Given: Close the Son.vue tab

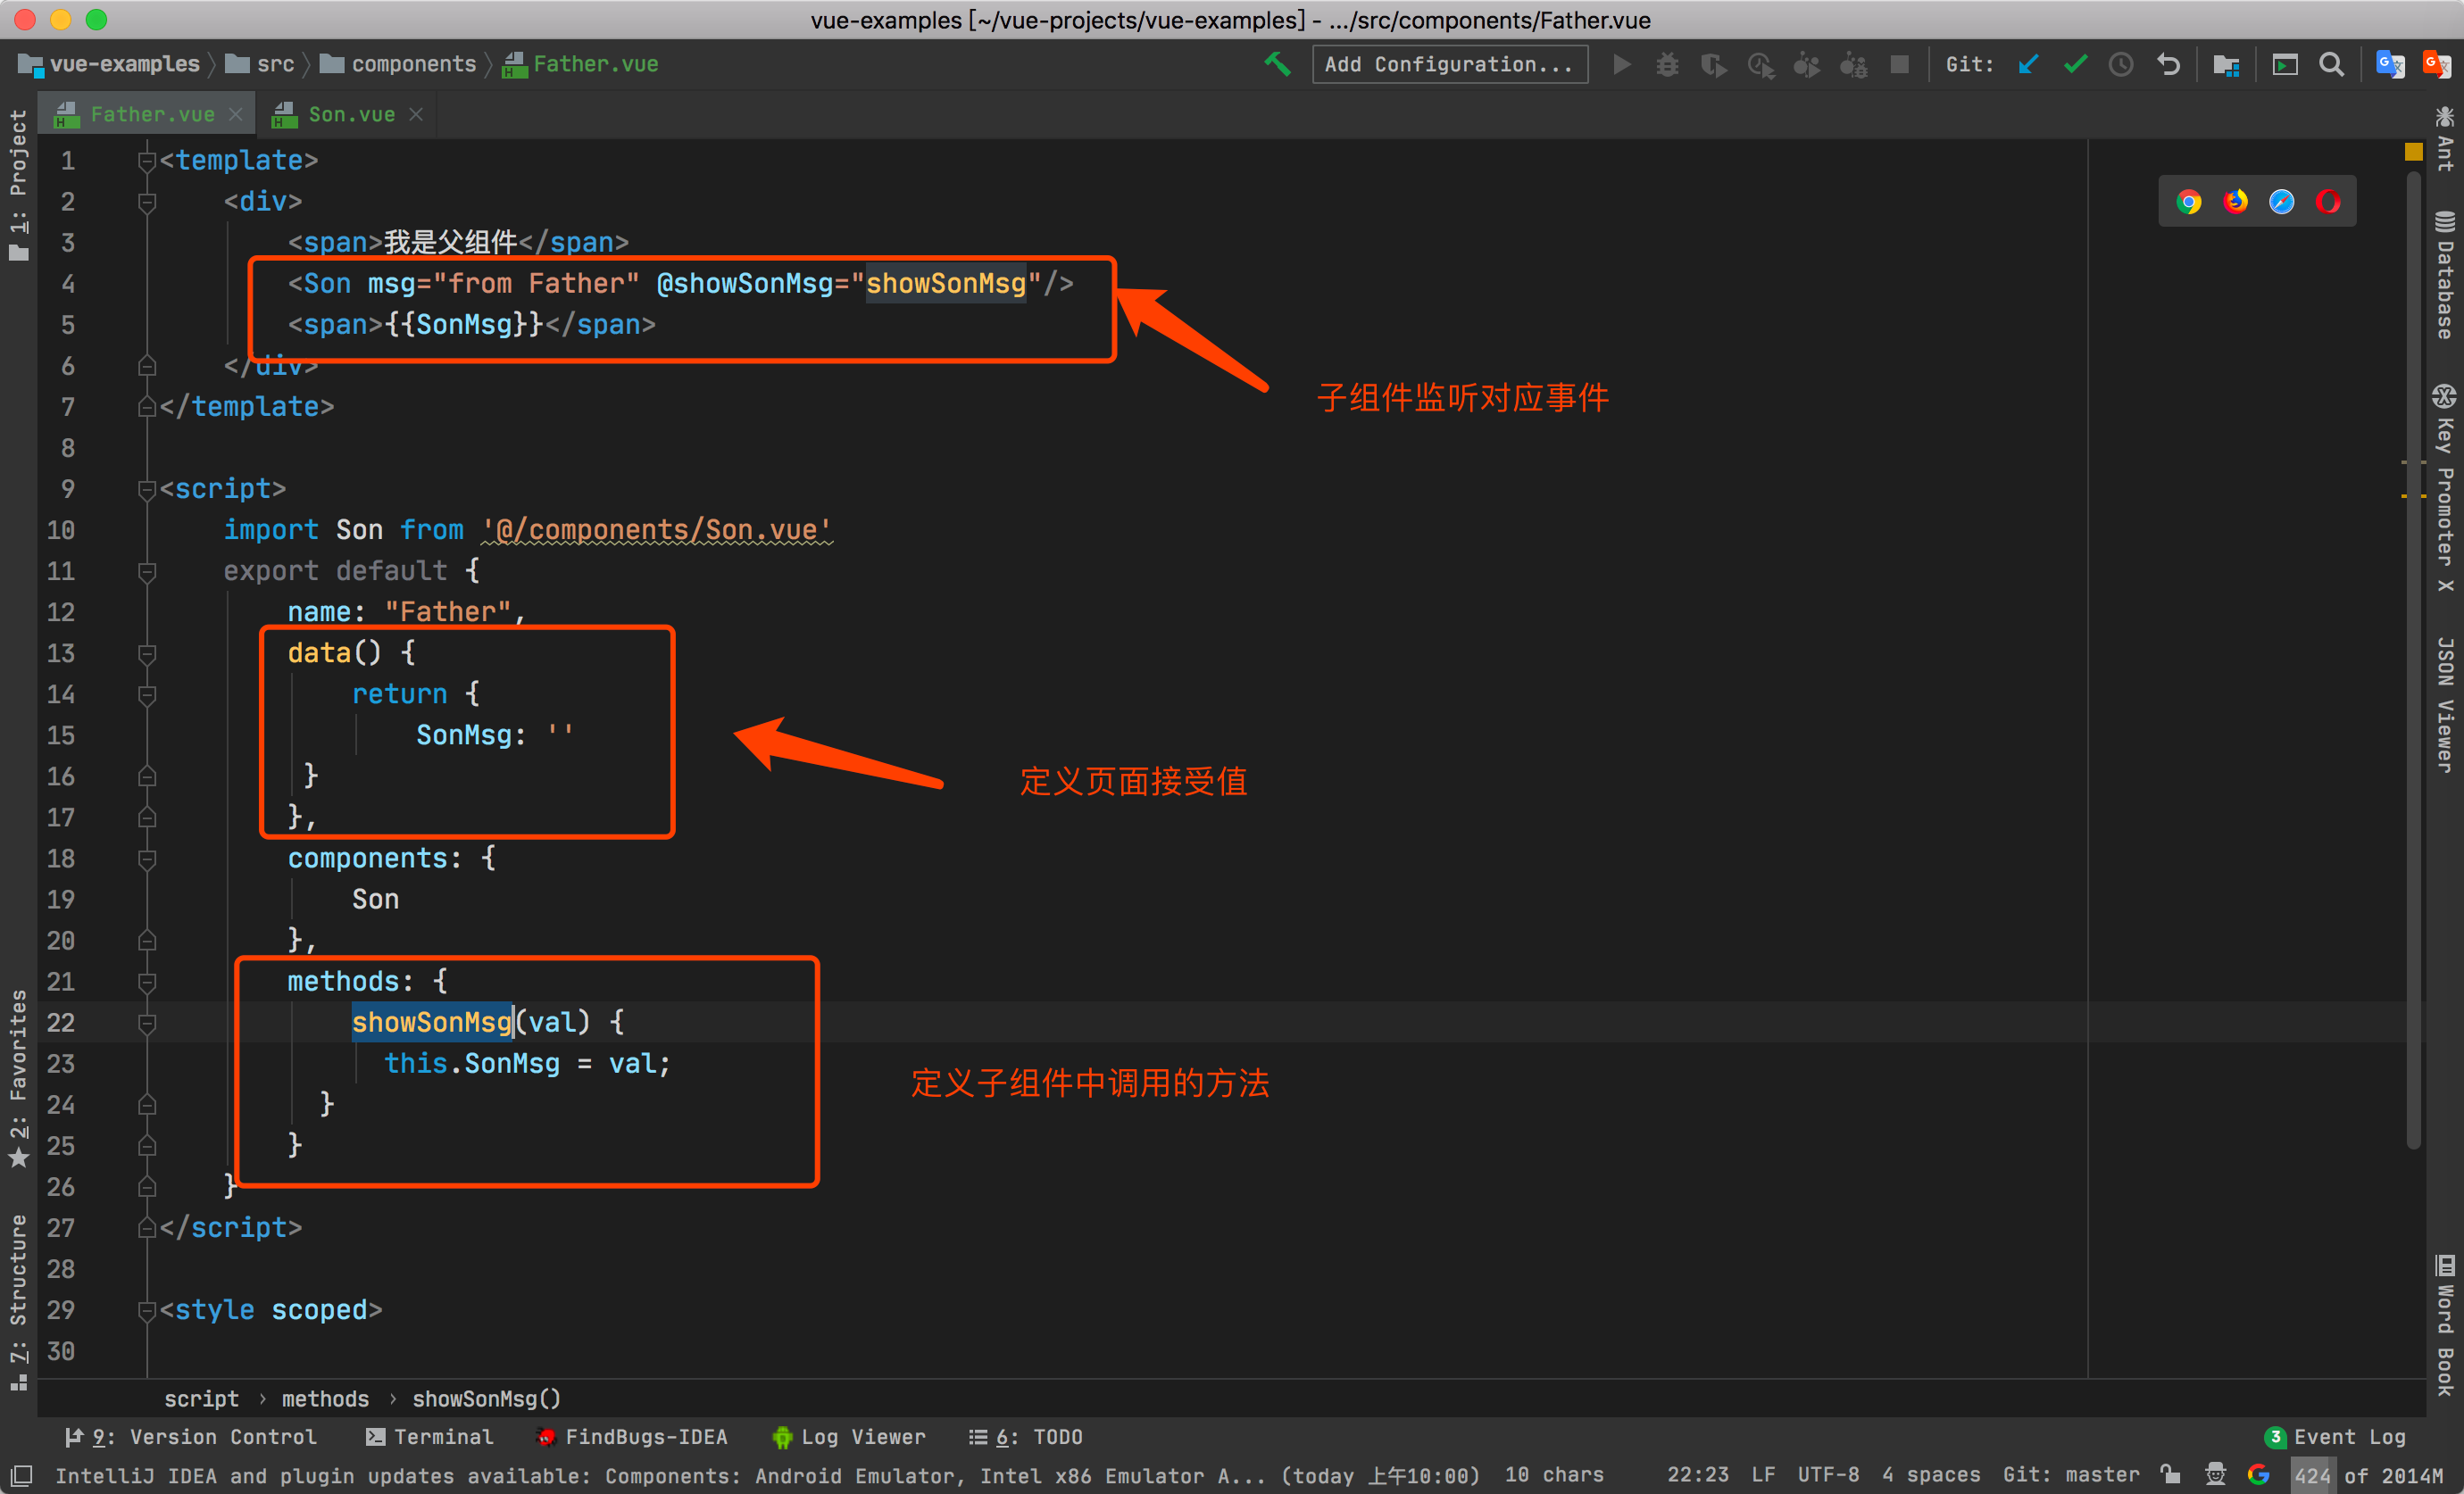Looking at the screenshot, I should (416, 115).
